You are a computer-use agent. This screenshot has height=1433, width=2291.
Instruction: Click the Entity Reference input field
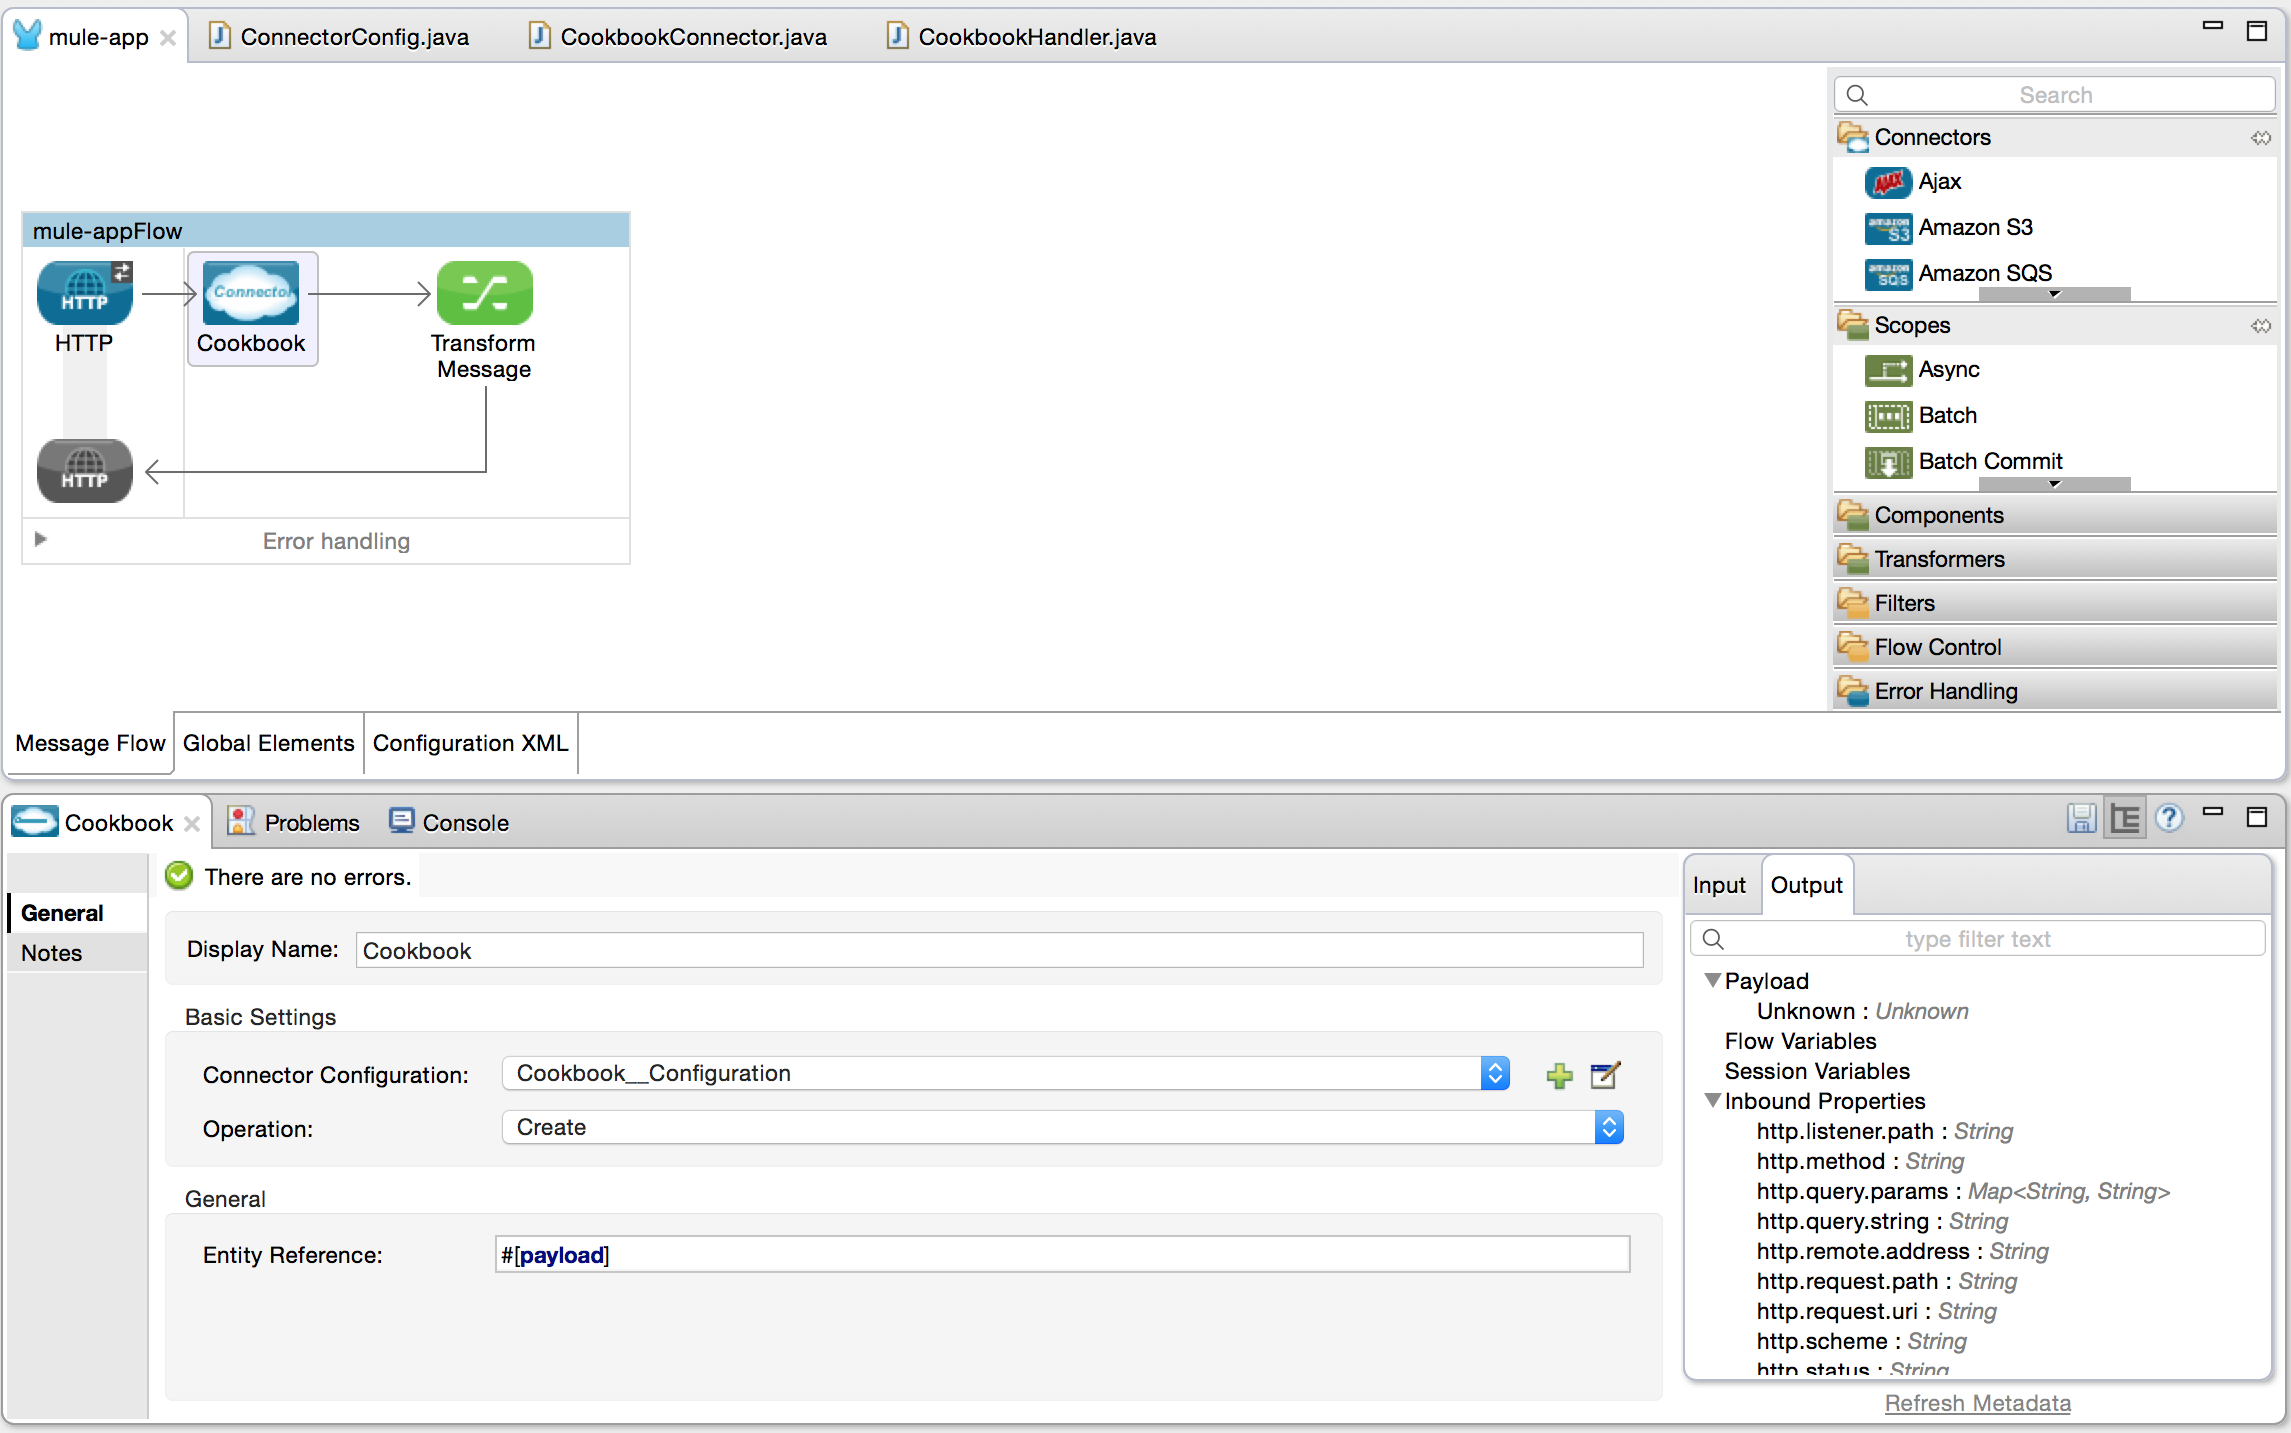click(1061, 1255)
